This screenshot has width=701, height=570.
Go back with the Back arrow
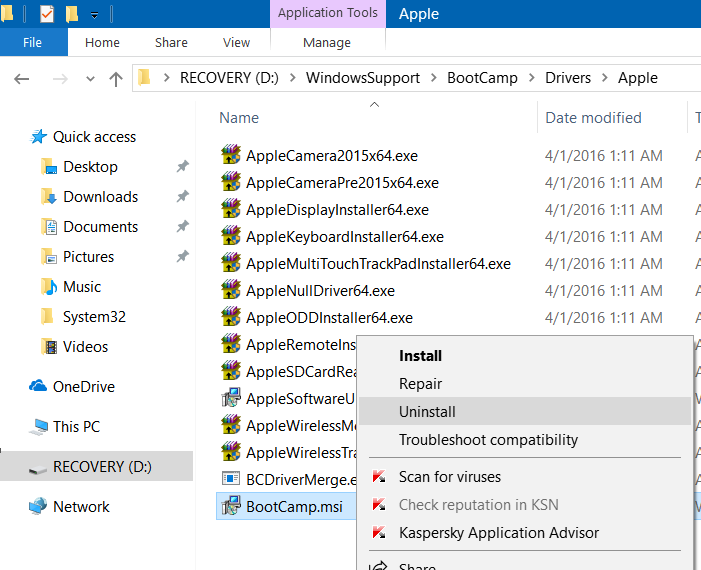22,78
